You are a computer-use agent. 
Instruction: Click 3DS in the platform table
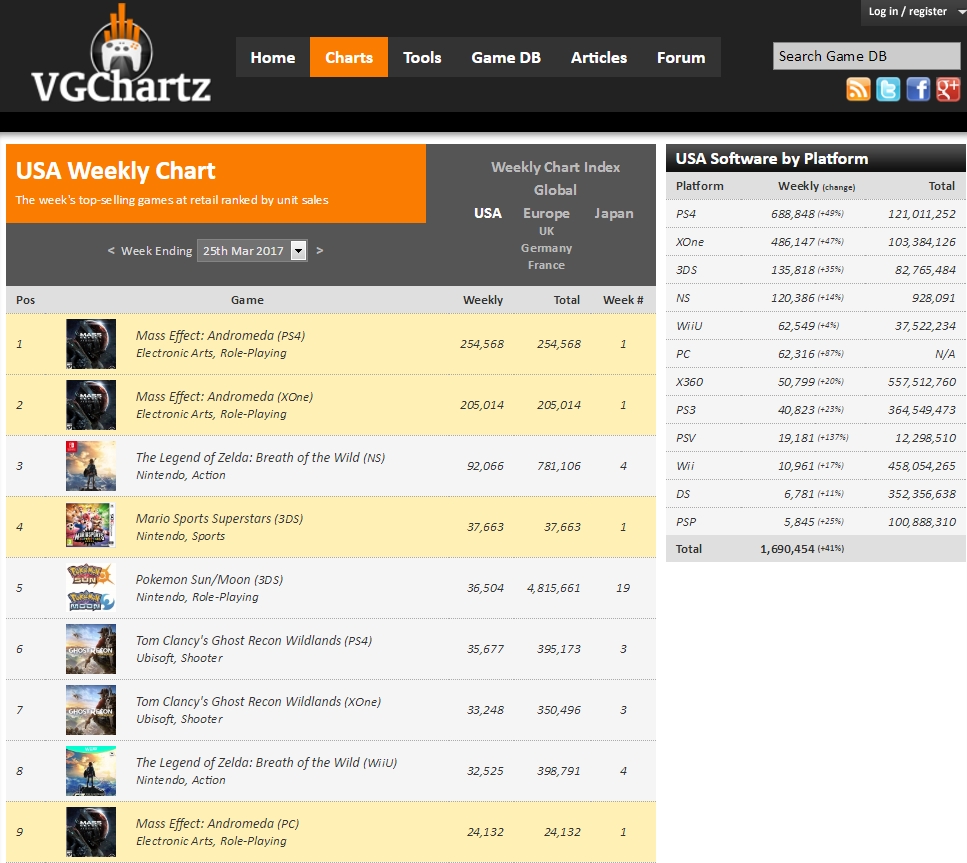tap(686, 270)
